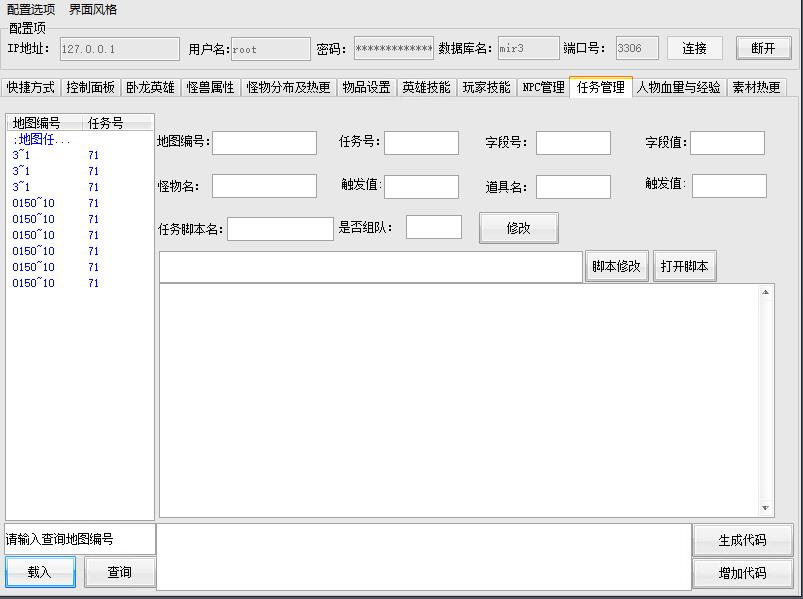The image size is (803, 599).
Task: Switch to the 快捷方式 tab
Action: tap(31, 88)
